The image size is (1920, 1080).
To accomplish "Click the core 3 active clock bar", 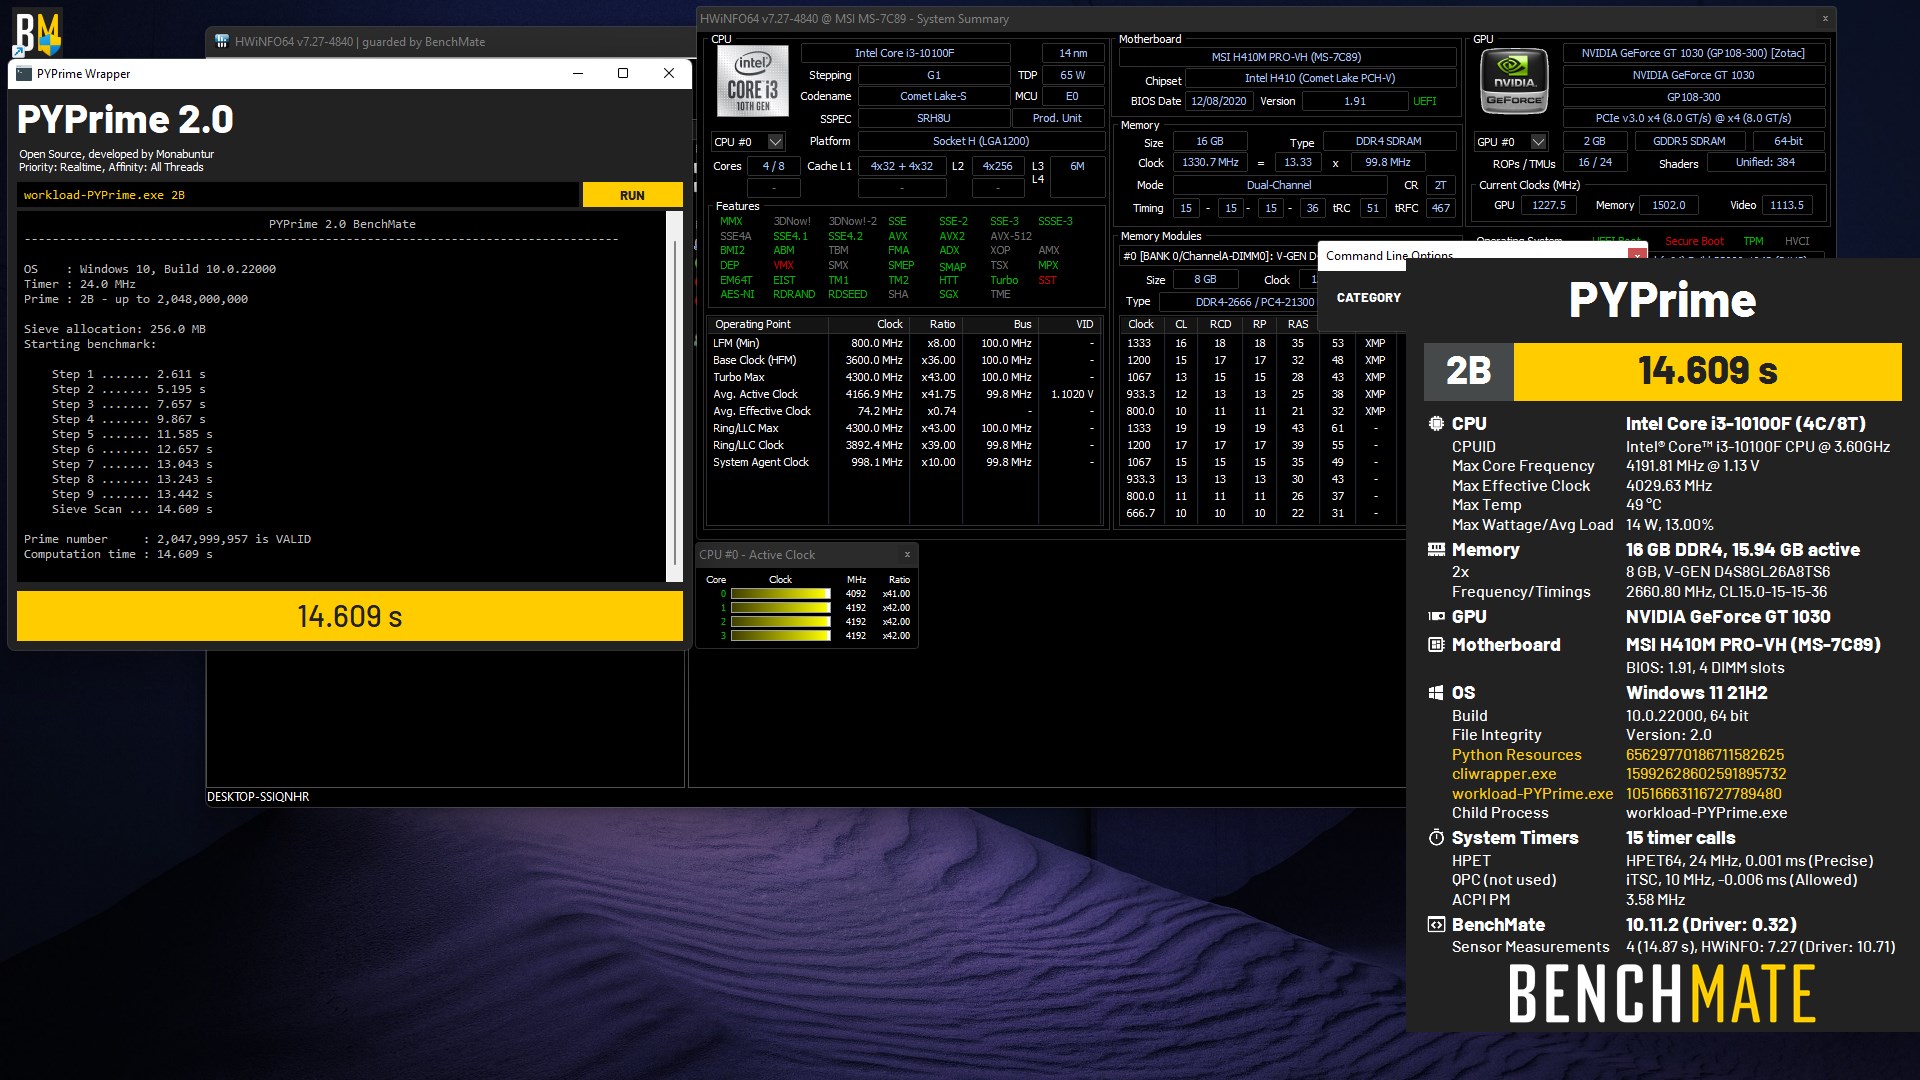I will (780, 636).
